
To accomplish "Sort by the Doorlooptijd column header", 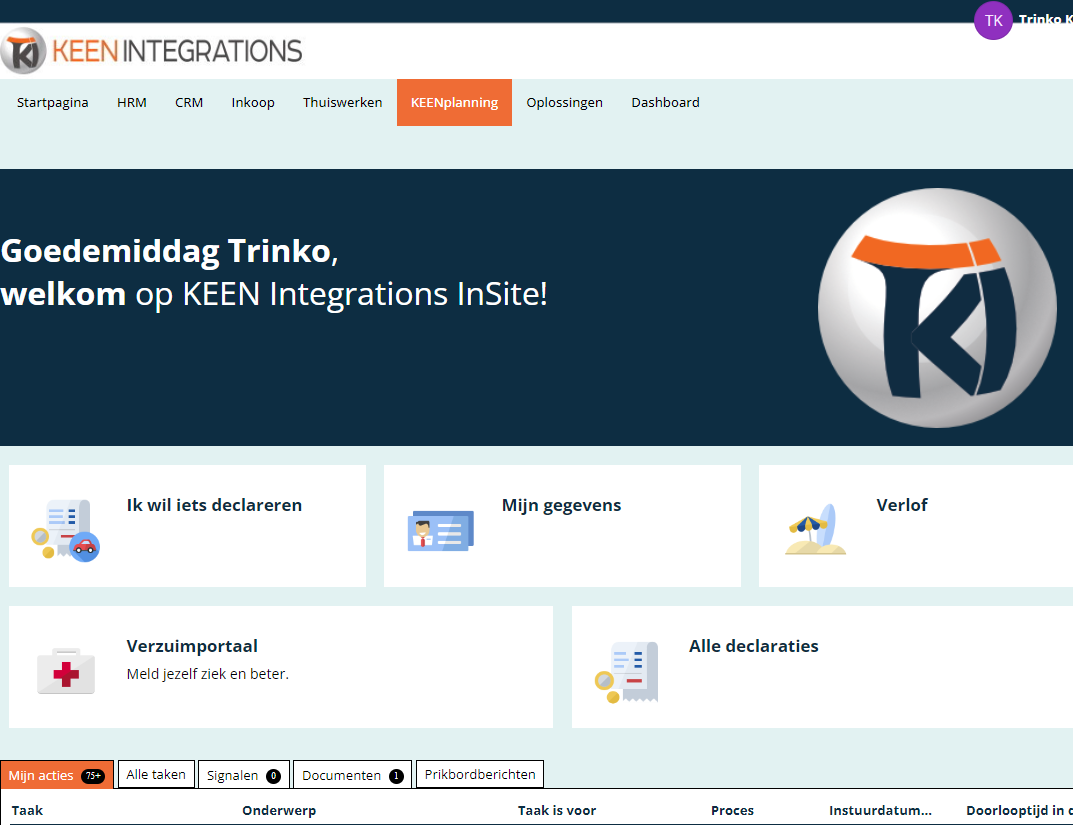I will click(1019, 811).
